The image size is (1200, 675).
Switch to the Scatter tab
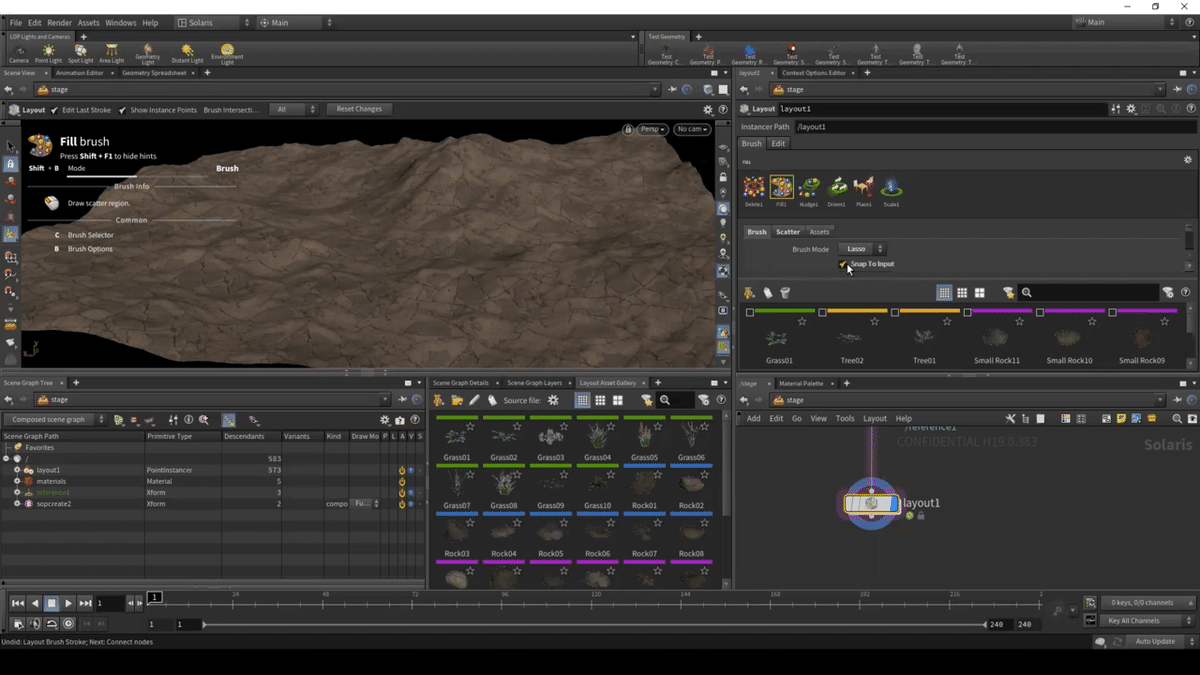click(788, 232)
